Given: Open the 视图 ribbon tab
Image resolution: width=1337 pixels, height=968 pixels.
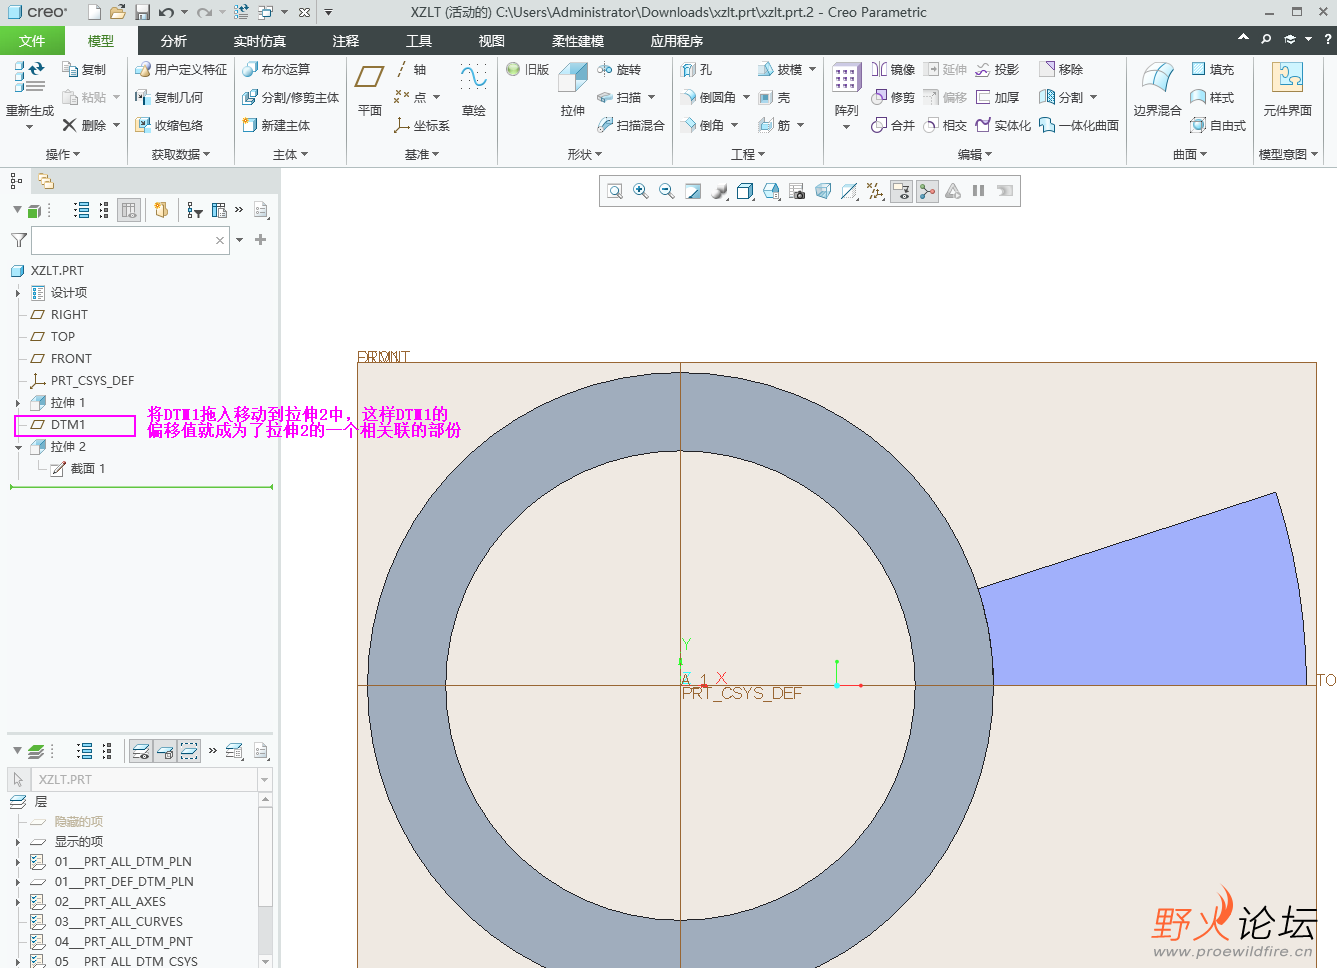Looking at the screenshot, I should click(x=492, y=41).
